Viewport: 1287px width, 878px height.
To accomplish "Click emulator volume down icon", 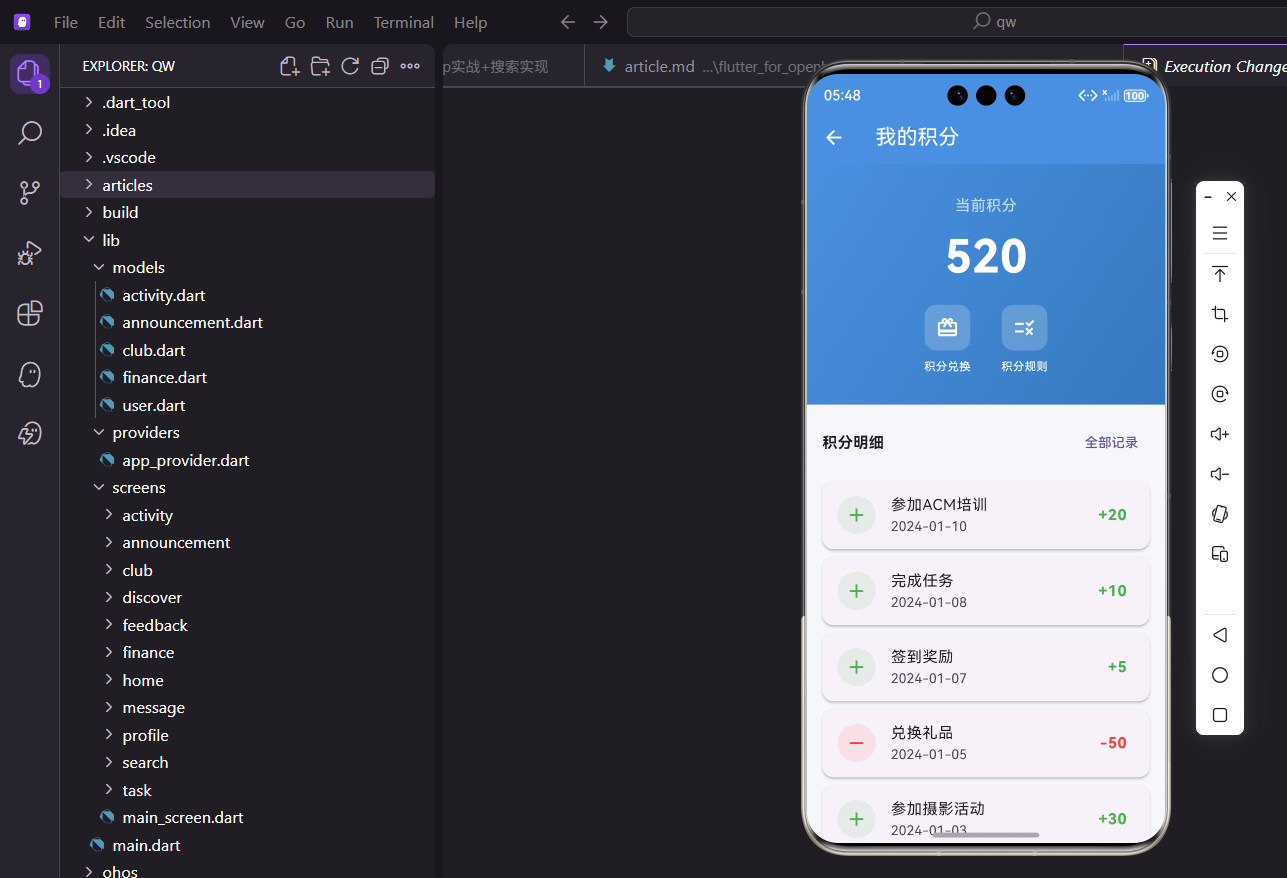I will [x=1220, y=474].
